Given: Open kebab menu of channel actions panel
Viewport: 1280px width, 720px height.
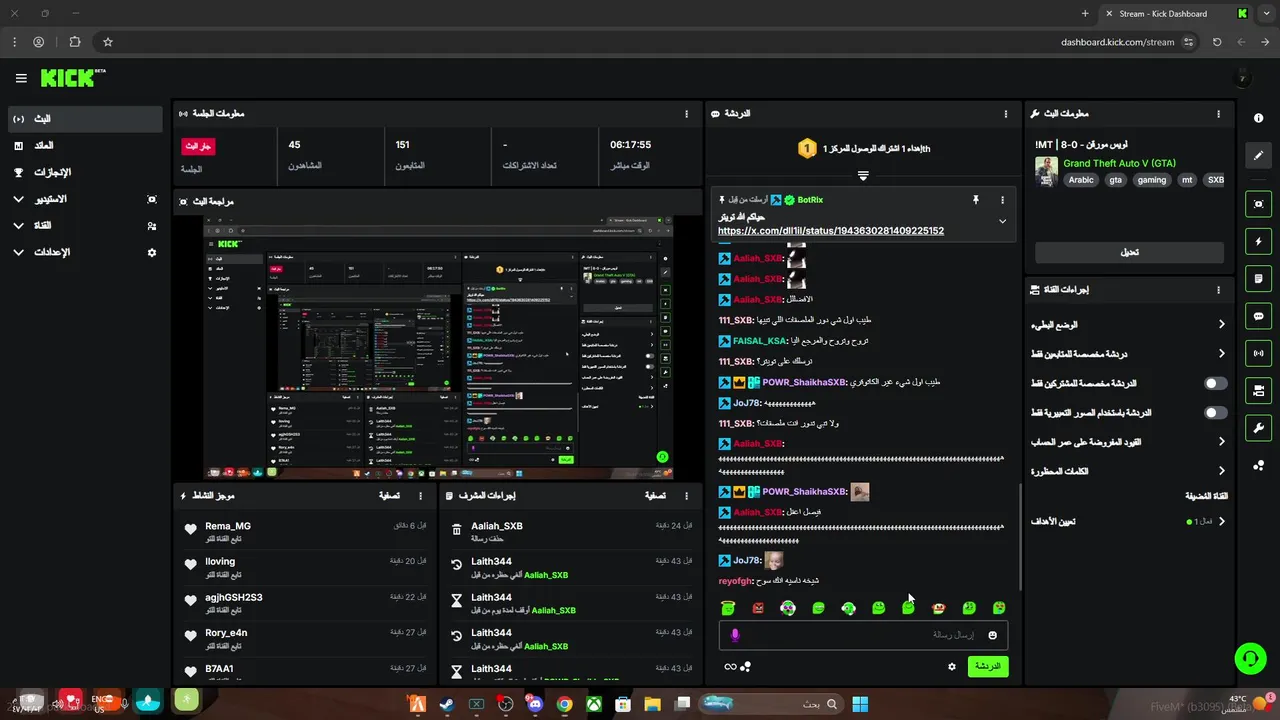Looking at the screenshot, I should (x=1218, y=290).
